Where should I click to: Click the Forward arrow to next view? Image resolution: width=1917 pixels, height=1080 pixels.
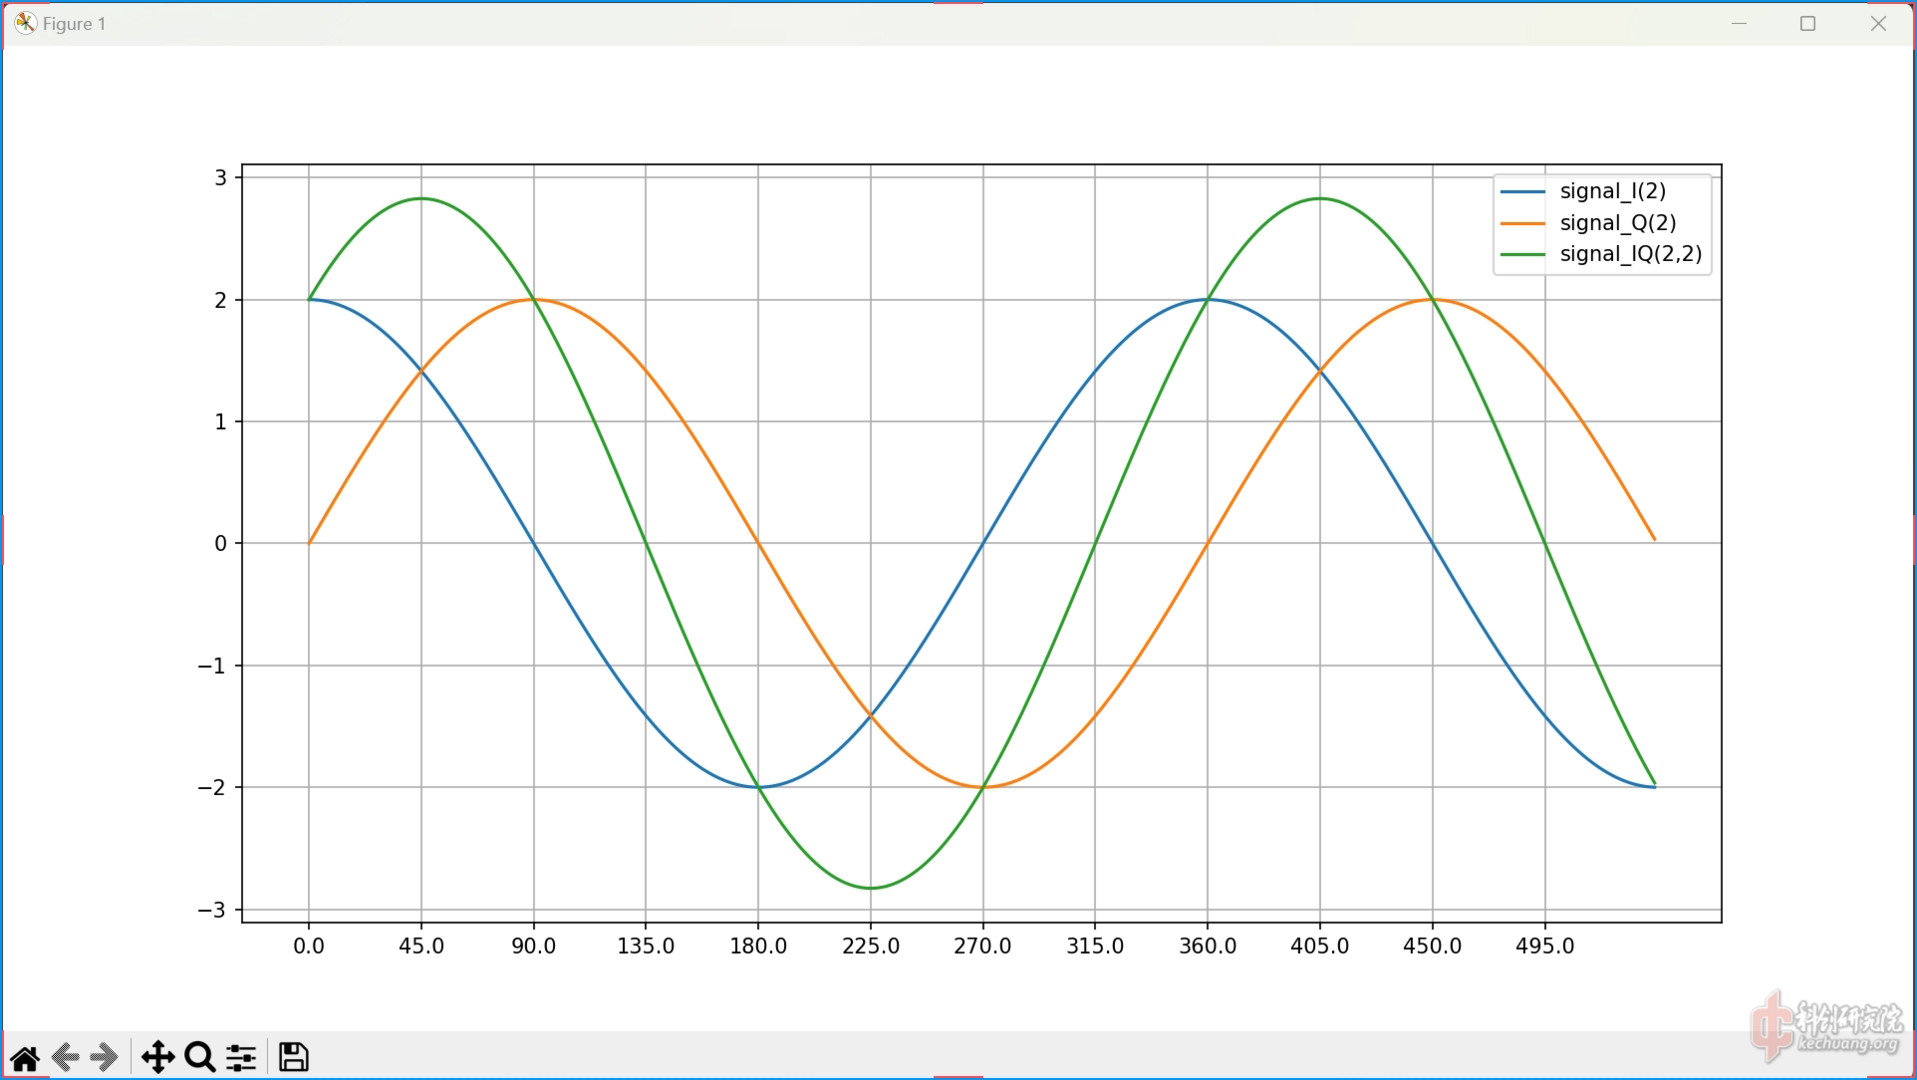(x=104, y=1057)
